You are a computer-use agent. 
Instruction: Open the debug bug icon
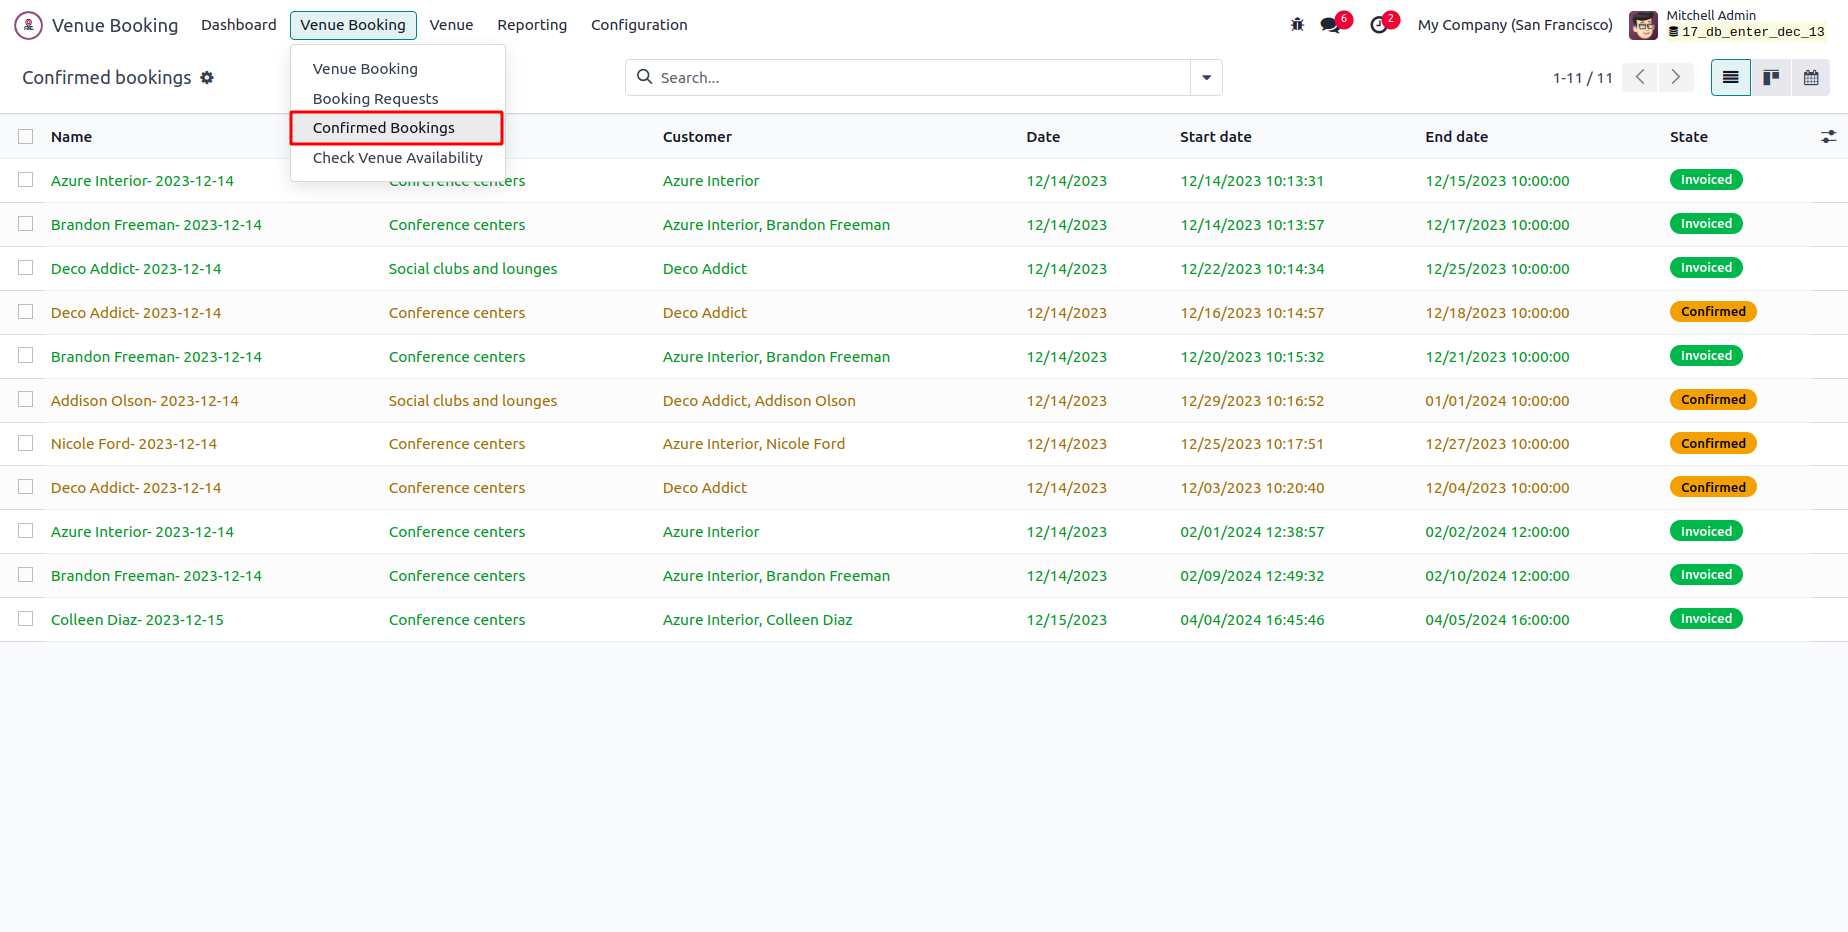click(x=1297, y=25)
